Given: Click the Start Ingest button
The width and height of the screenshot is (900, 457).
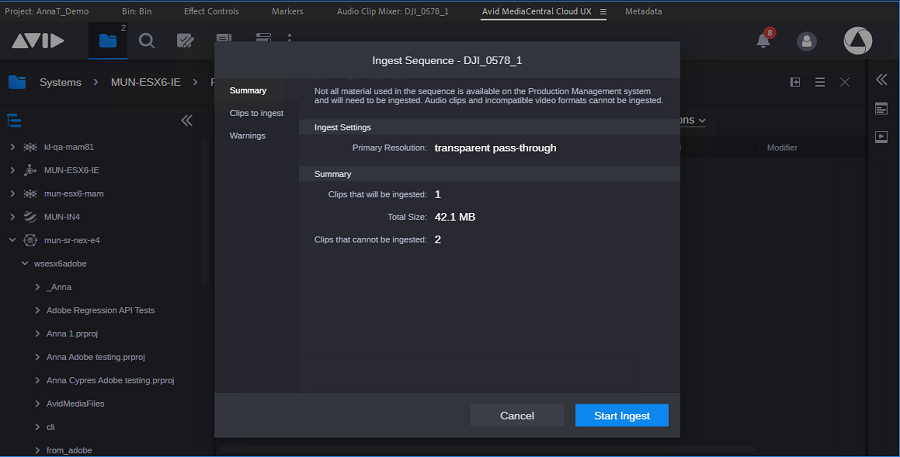Looking at the screenshot, I should click(x=622, y=416).
